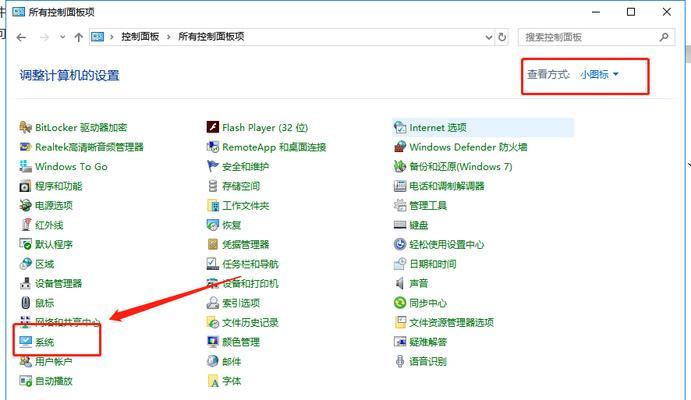Focus the 搜索控制面板 search box
This screenshot has width=691, height=400.
596,37
